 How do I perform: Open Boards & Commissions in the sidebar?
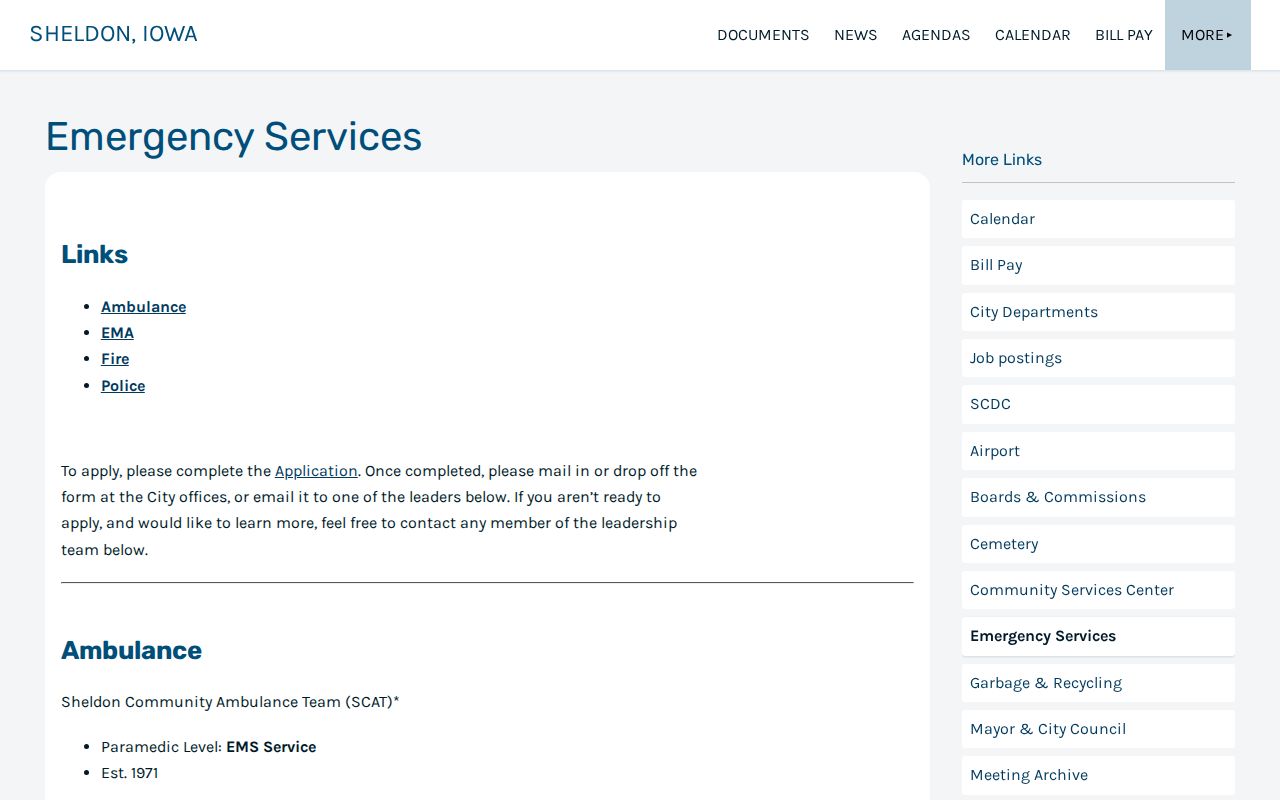1098,497
